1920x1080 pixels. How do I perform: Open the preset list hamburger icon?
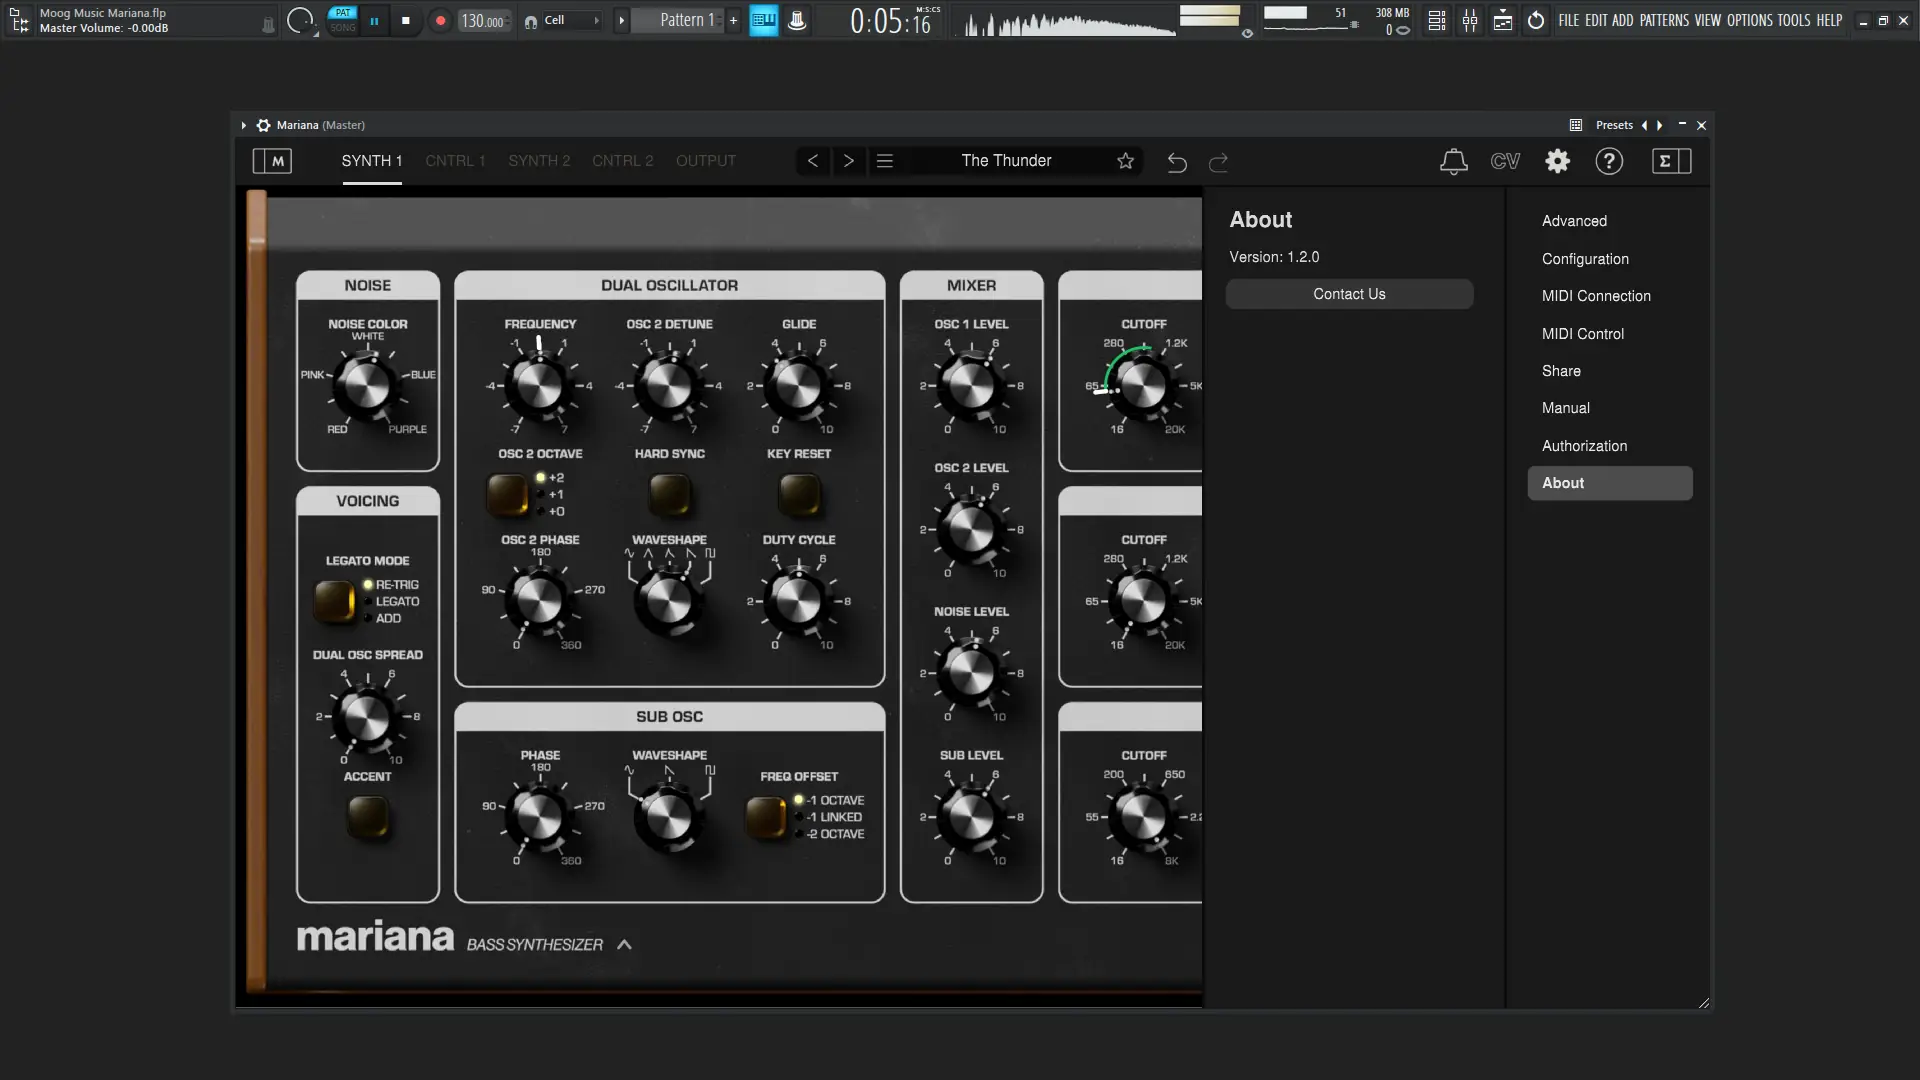point(885,161)
